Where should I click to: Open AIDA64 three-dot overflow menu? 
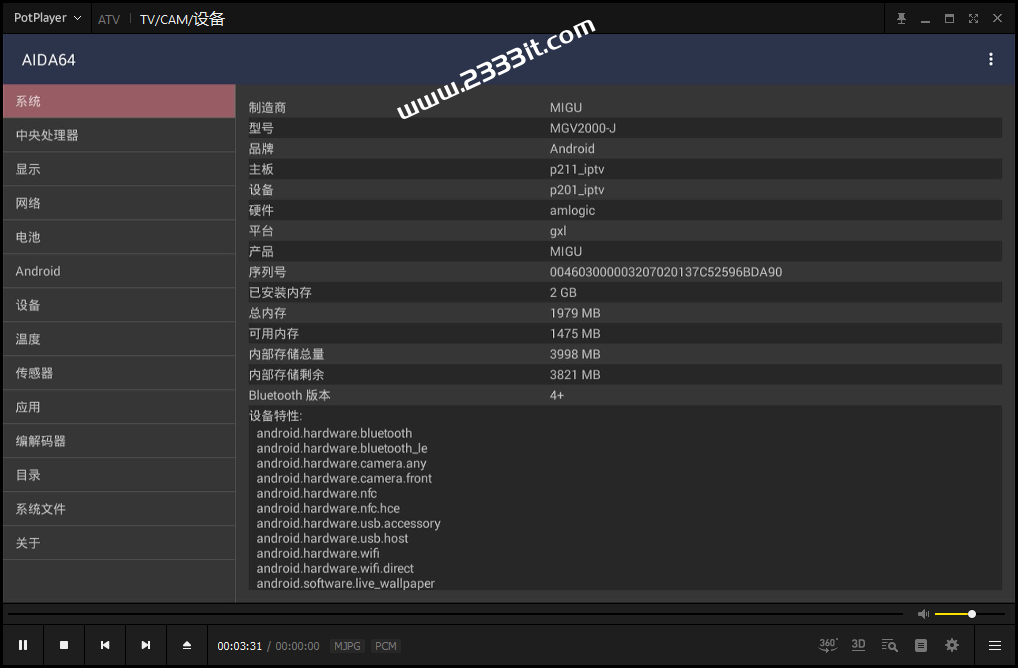(991, 59)
